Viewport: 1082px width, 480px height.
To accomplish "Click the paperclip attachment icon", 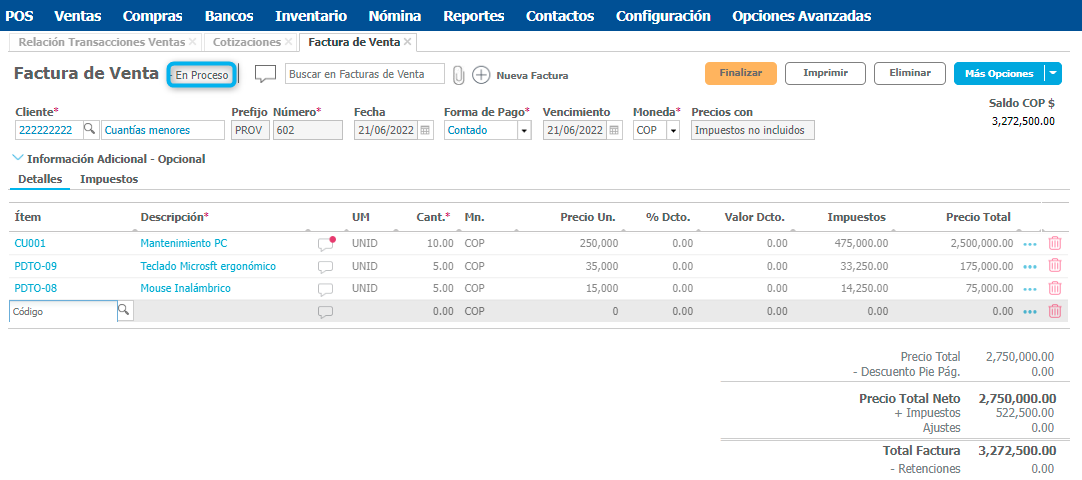I will click(459, 75).
